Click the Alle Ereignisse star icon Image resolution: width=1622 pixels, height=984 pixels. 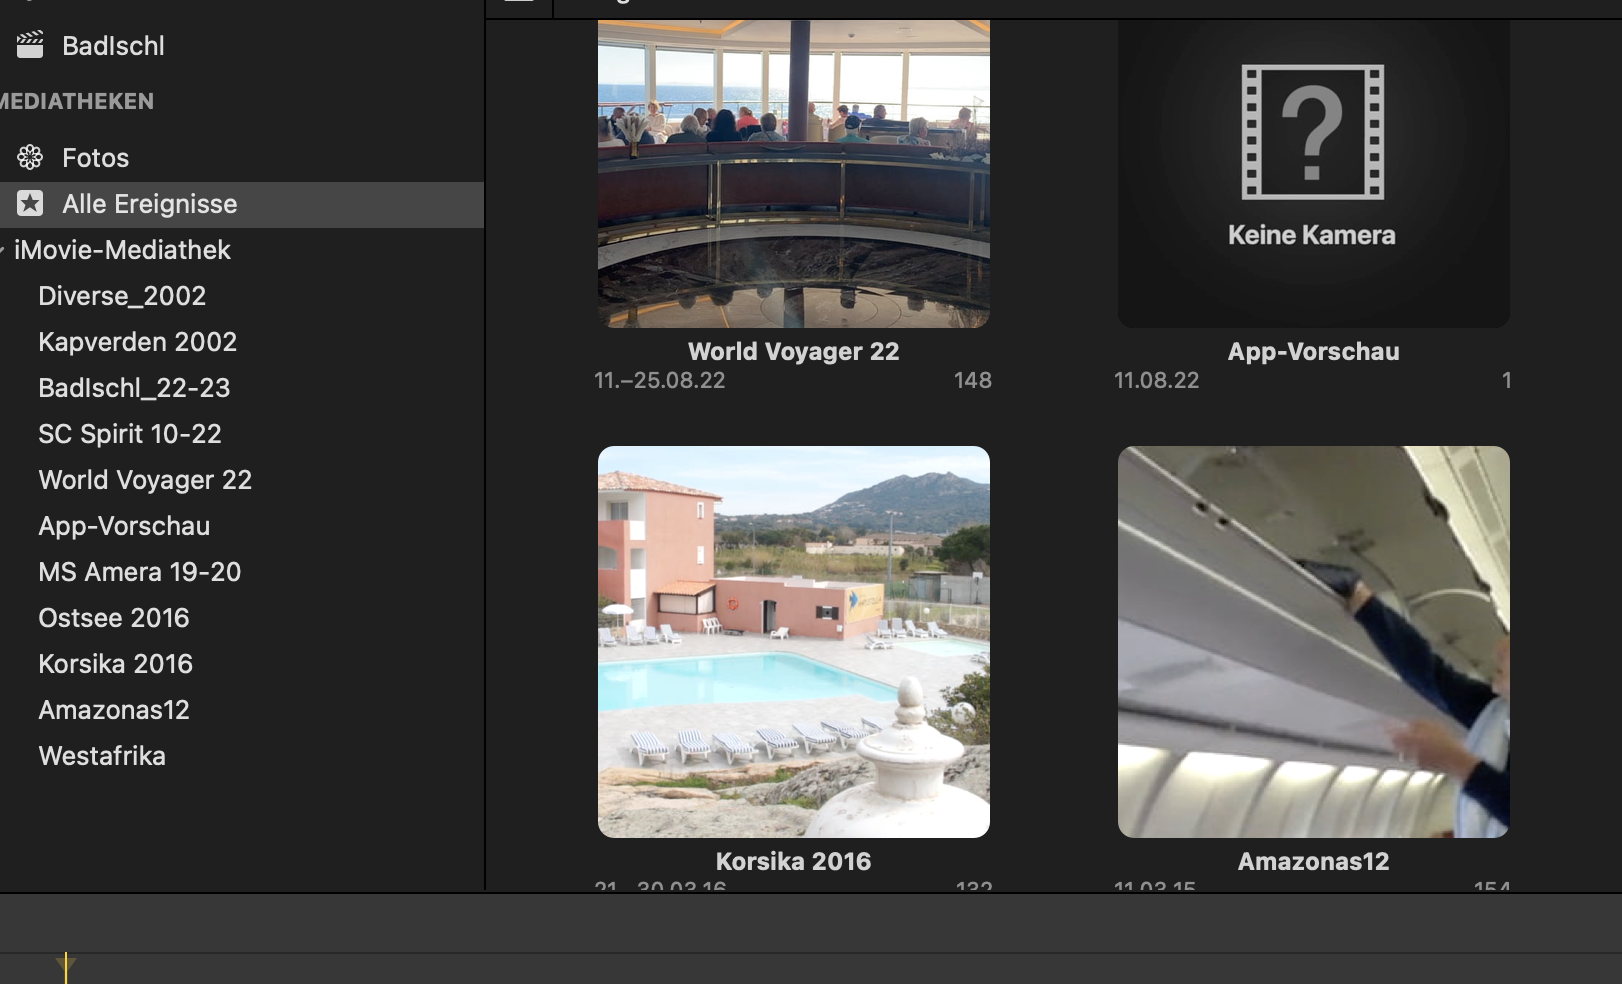pos(30,204)
